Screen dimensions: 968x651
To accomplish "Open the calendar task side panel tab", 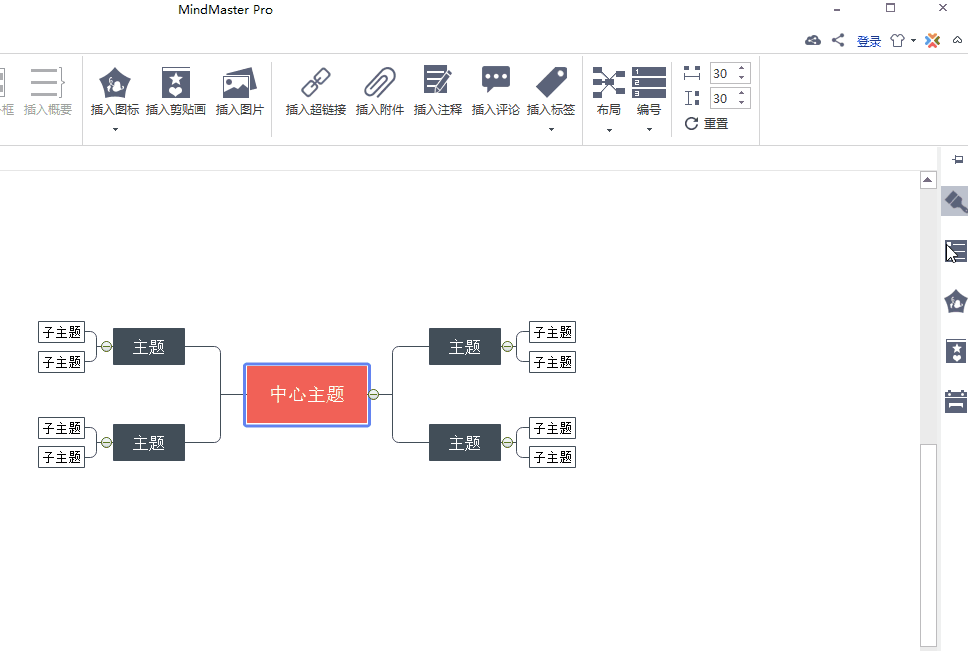I will [956, 401].
